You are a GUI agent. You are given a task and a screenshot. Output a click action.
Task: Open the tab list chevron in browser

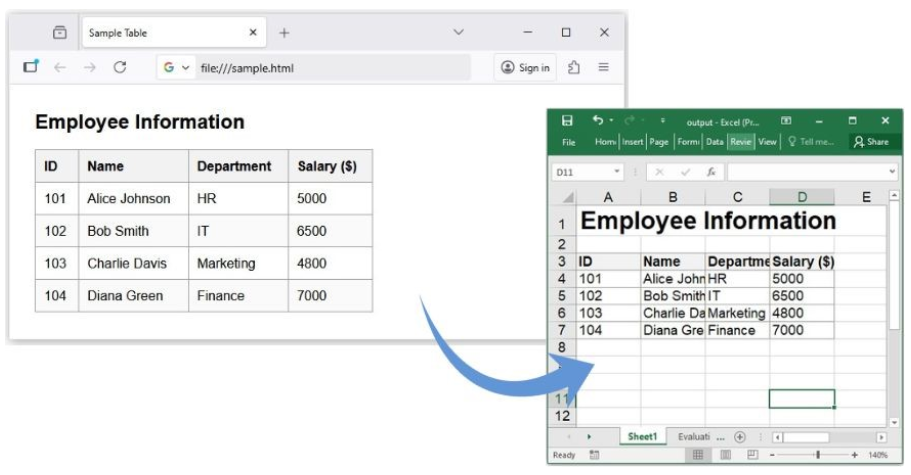point(458,32)
